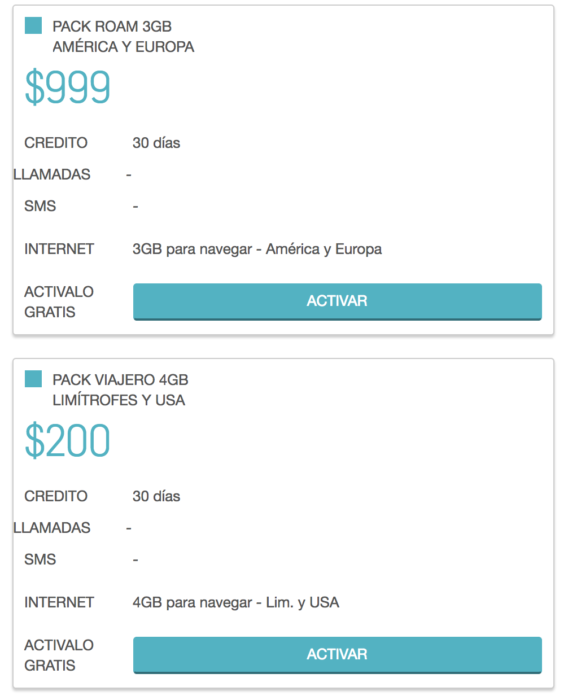Click the CREDITO label in the $200 pack

[x=56, y=496]
